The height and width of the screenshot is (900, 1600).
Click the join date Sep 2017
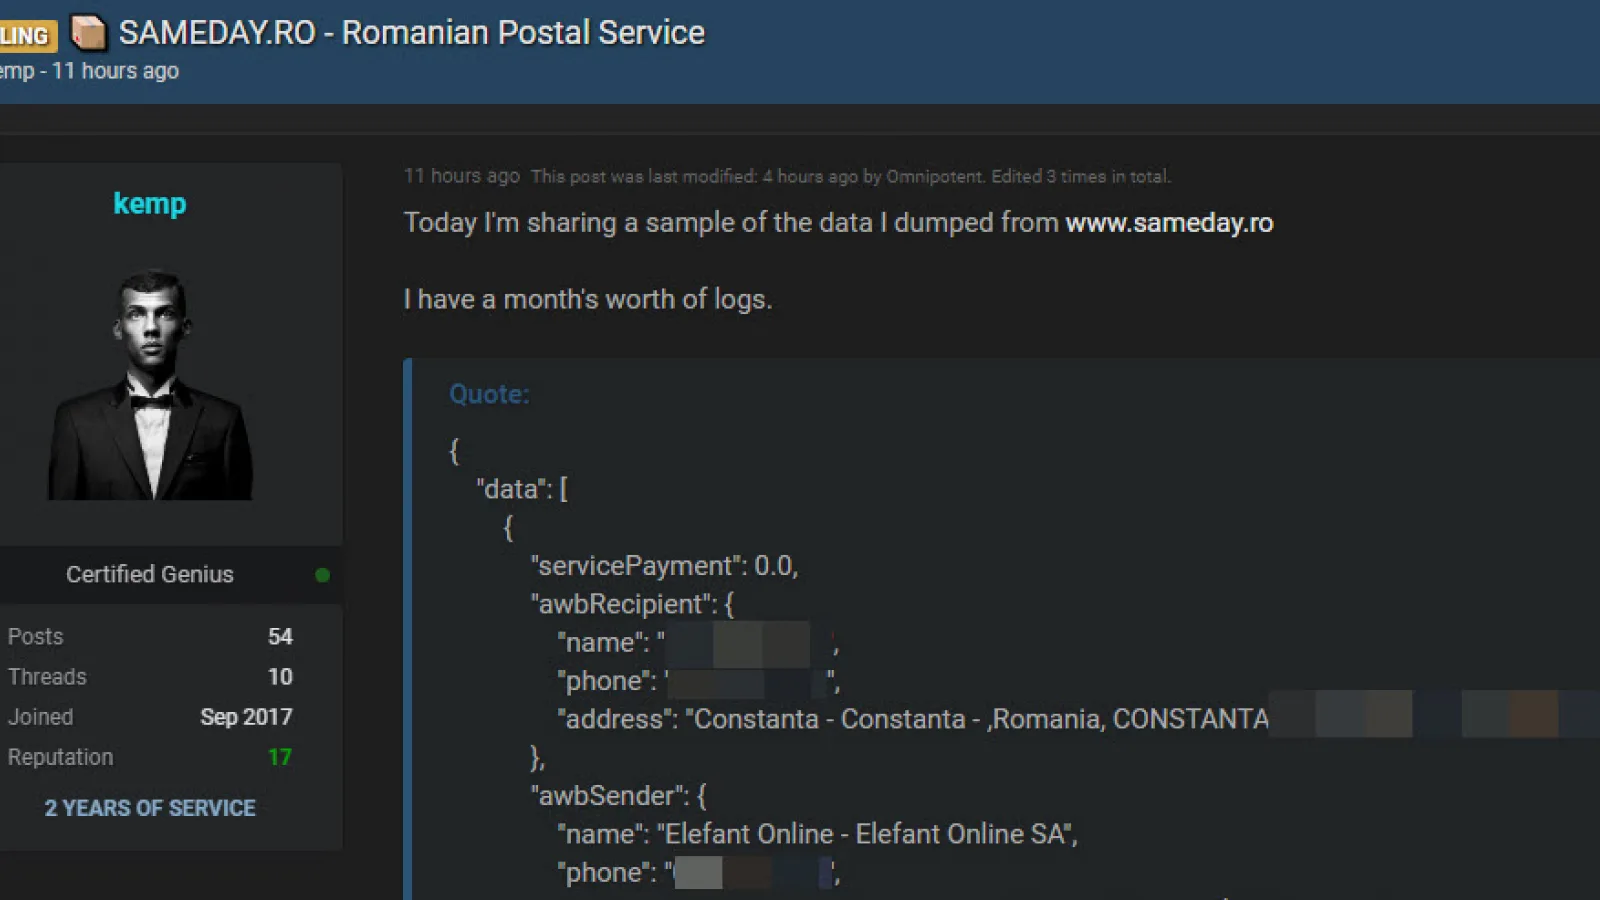point(246,717)
